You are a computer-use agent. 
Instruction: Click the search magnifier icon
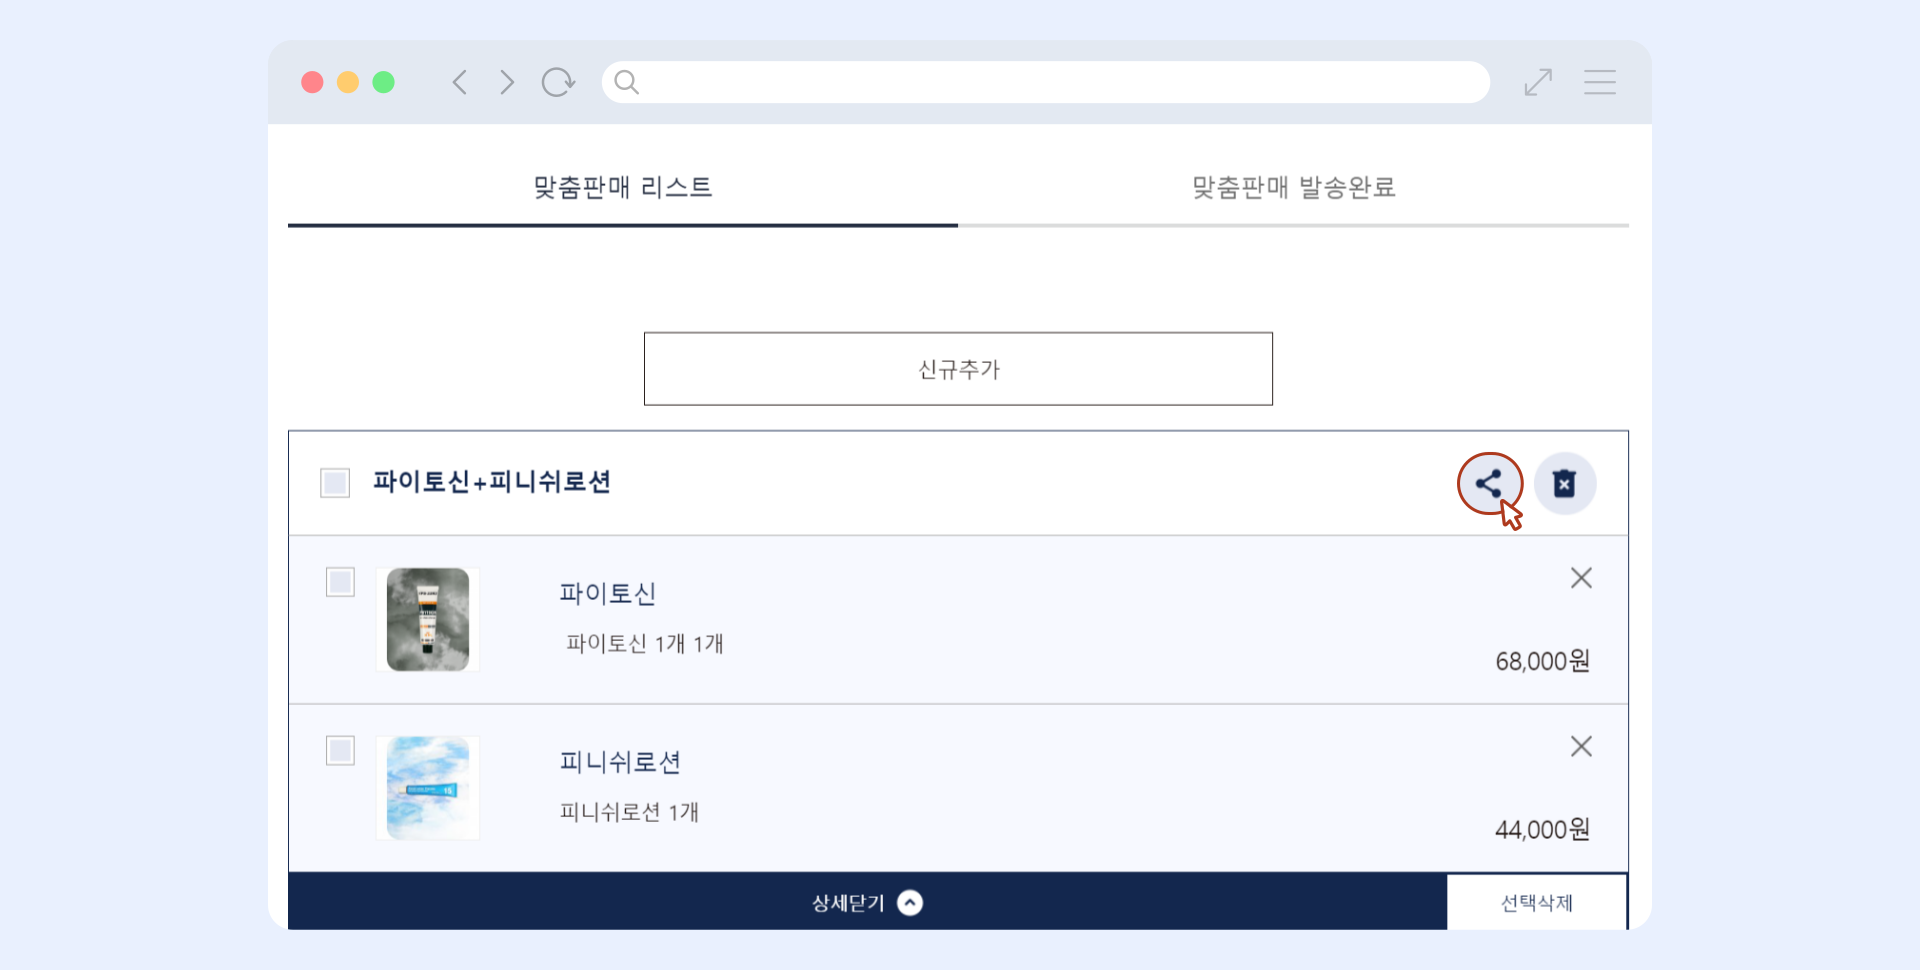pyautogui.click(x=626, y=82)
